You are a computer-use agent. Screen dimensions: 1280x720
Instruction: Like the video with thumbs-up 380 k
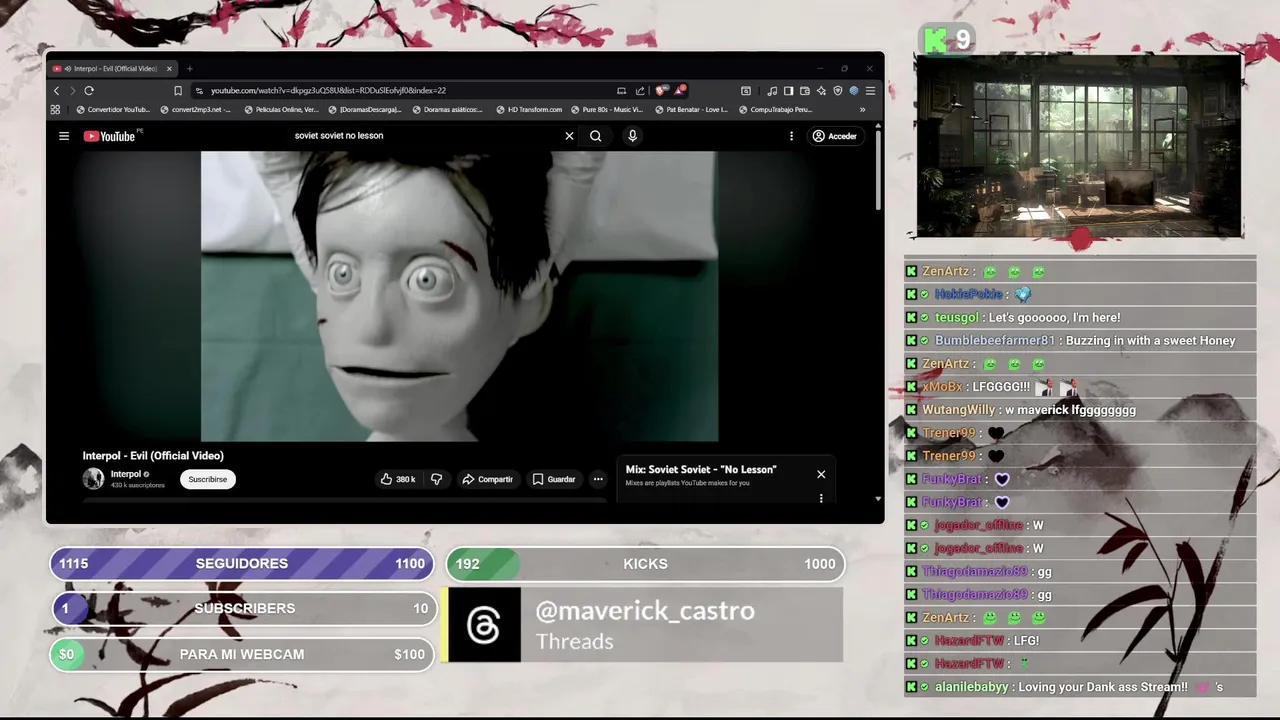pos(397,479)
